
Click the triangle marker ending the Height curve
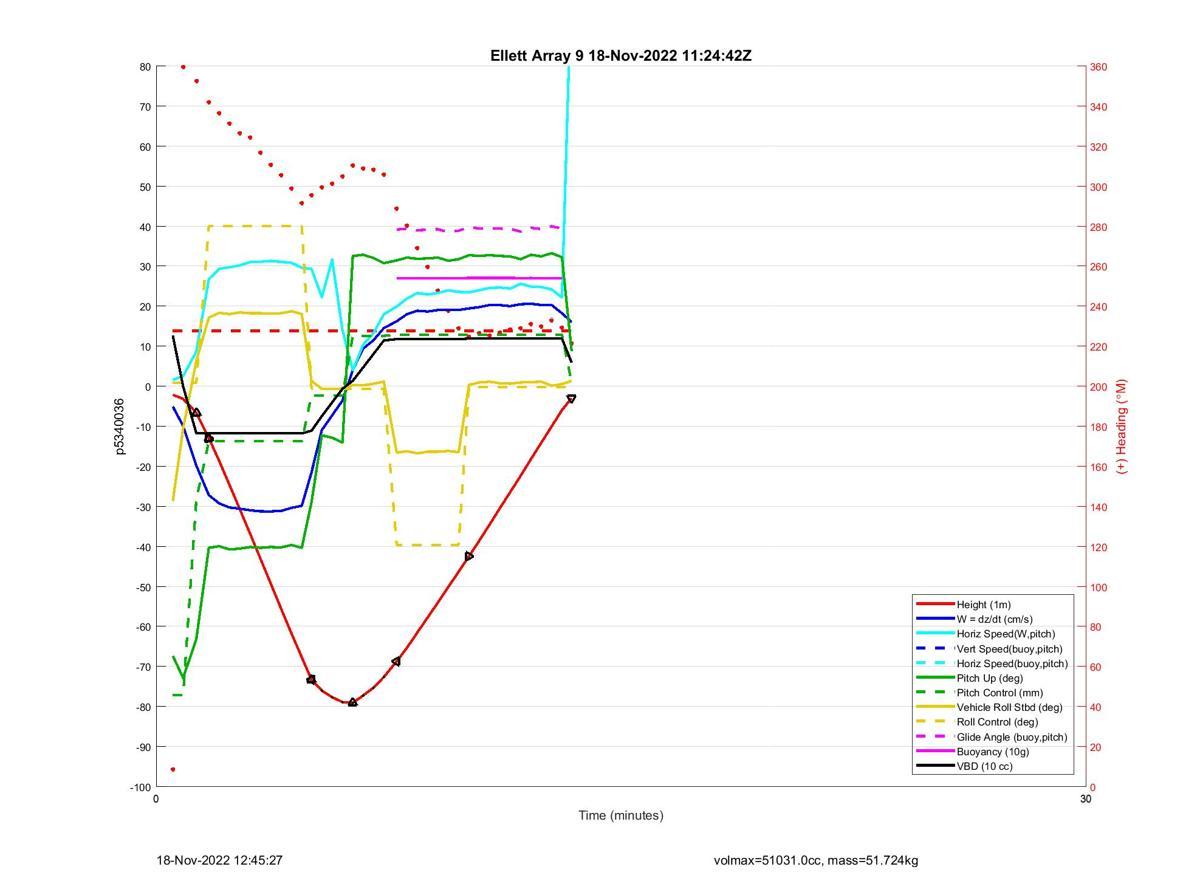tap(571, 398)
